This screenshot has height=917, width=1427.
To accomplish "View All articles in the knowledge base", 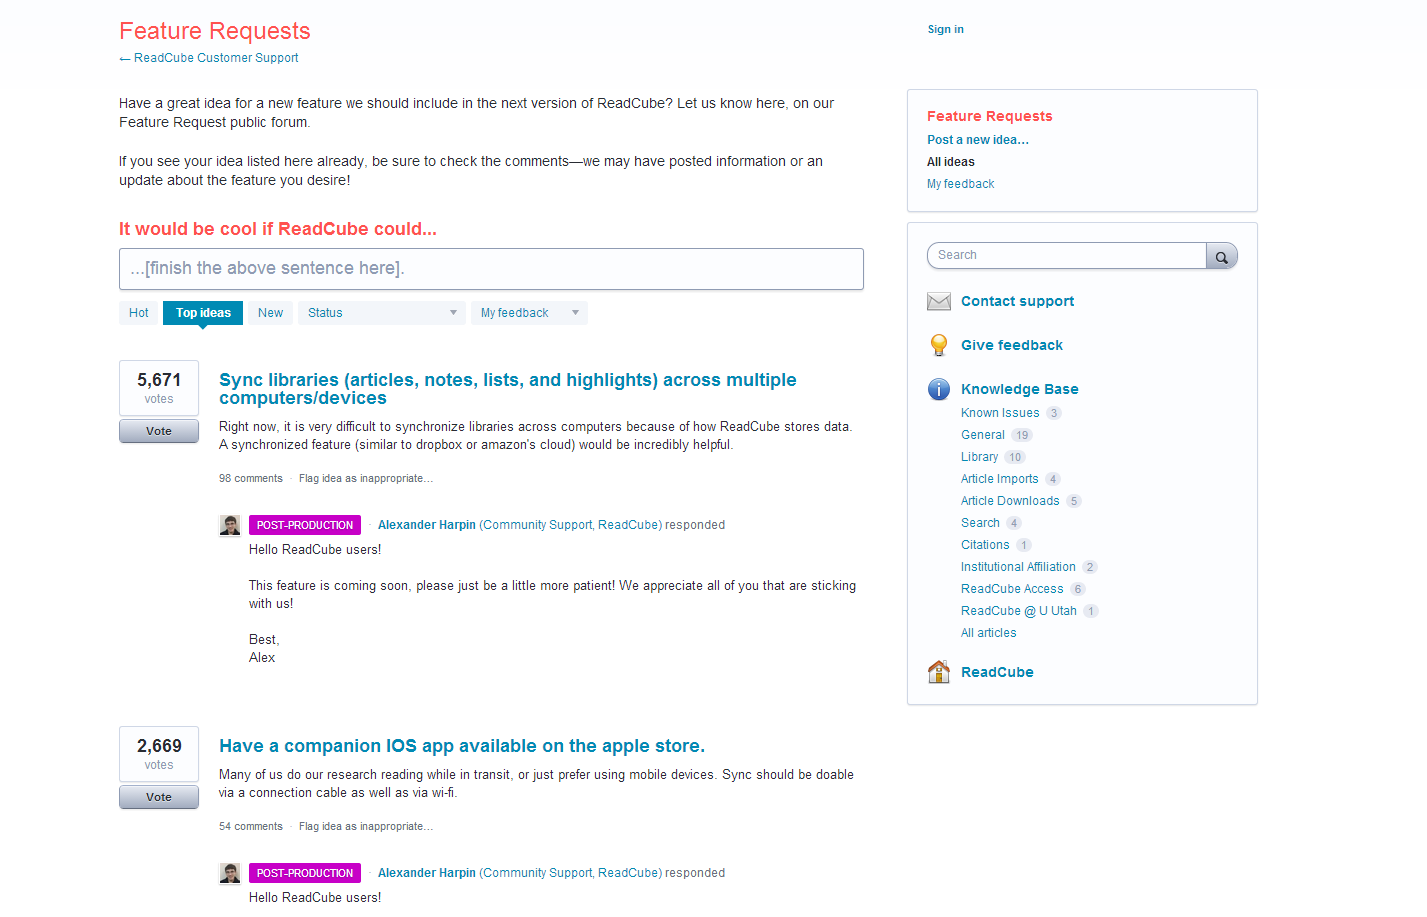I will point(989,633).
